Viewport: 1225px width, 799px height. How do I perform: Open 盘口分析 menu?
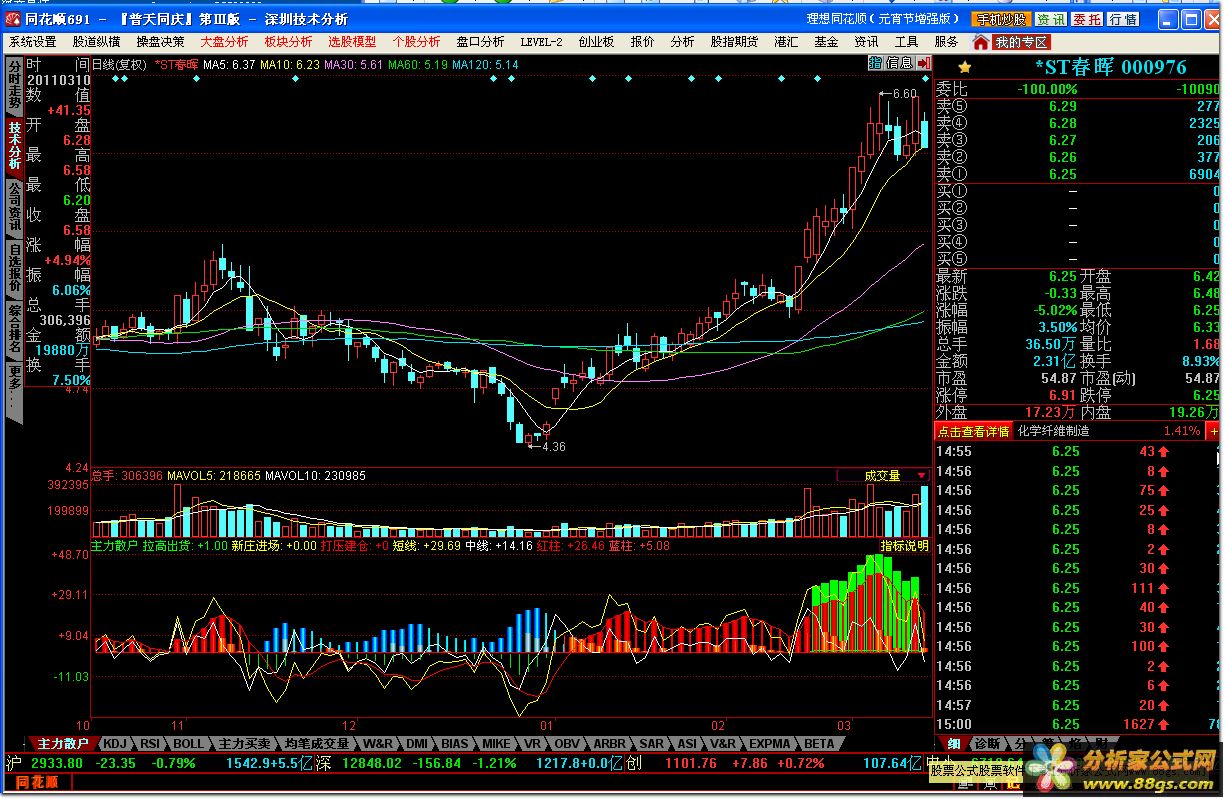point(480,42)
